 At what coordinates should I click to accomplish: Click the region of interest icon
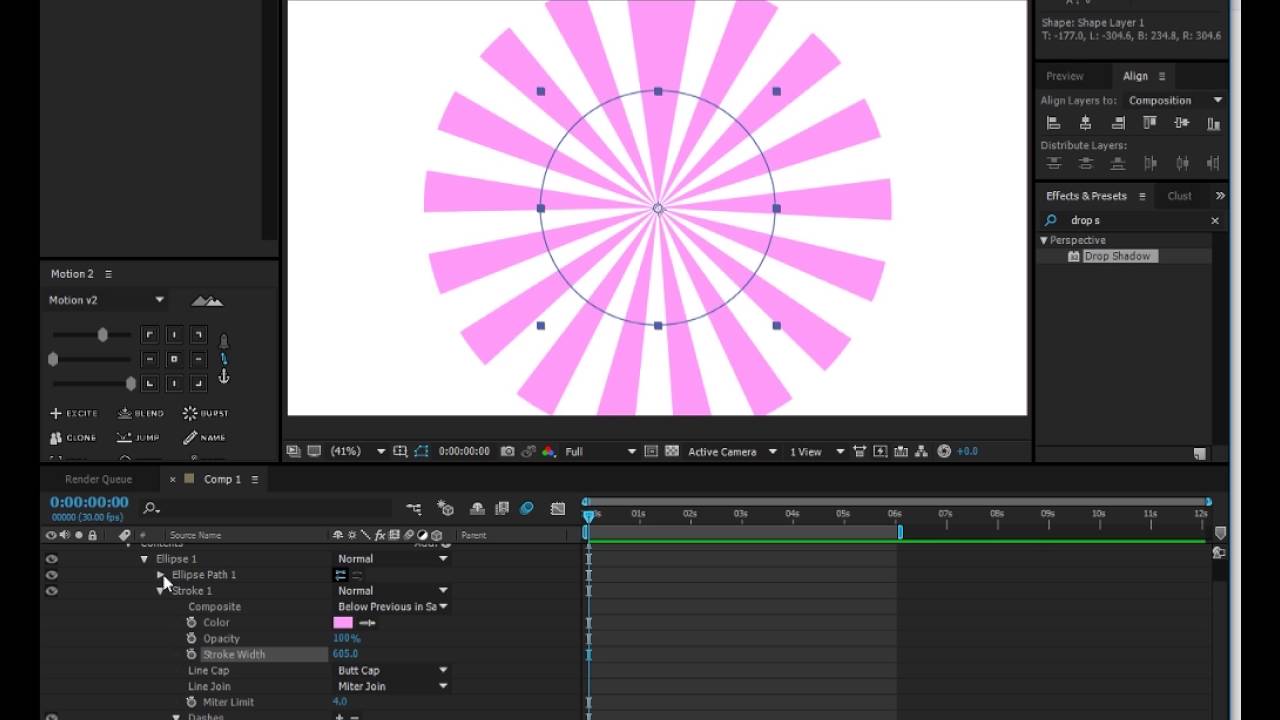(652, 452)
